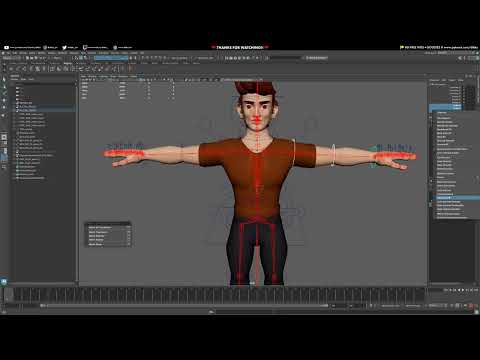Click the YouTube logo in overlay banner
480x360 pixels.
pyautogui.click(x=6, y=48)
